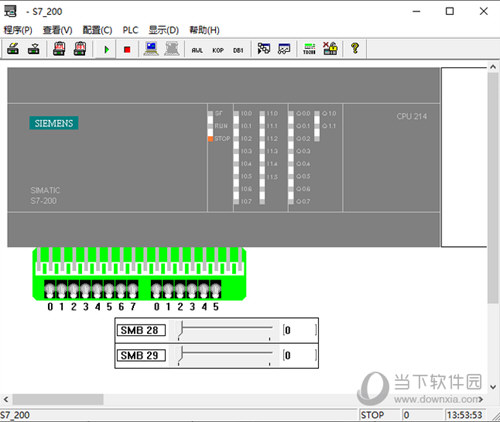500x422 pixels.
Task: Click the second program-module toolbar icon
Action: click(34, 49)
